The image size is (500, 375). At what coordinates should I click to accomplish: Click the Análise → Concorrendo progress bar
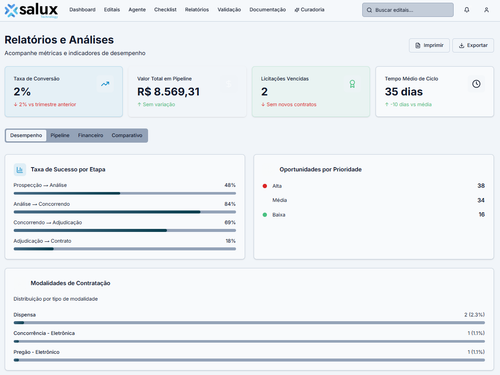[x=125, y=212]
